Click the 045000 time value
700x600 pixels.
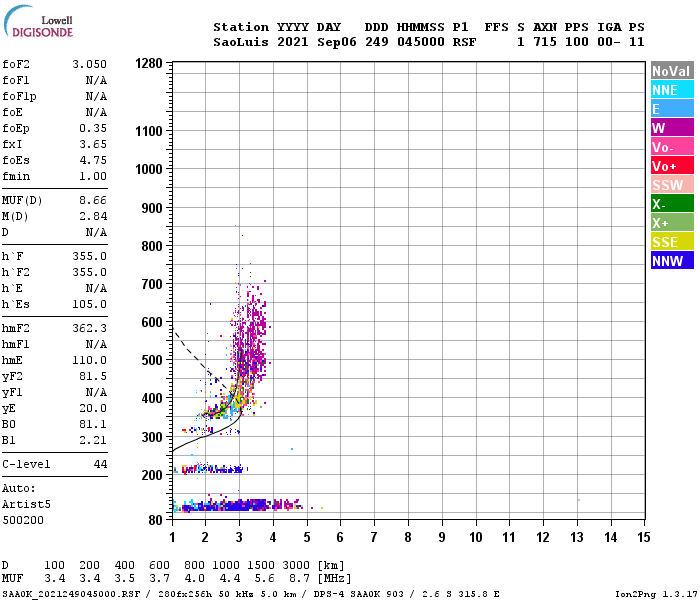421,42
